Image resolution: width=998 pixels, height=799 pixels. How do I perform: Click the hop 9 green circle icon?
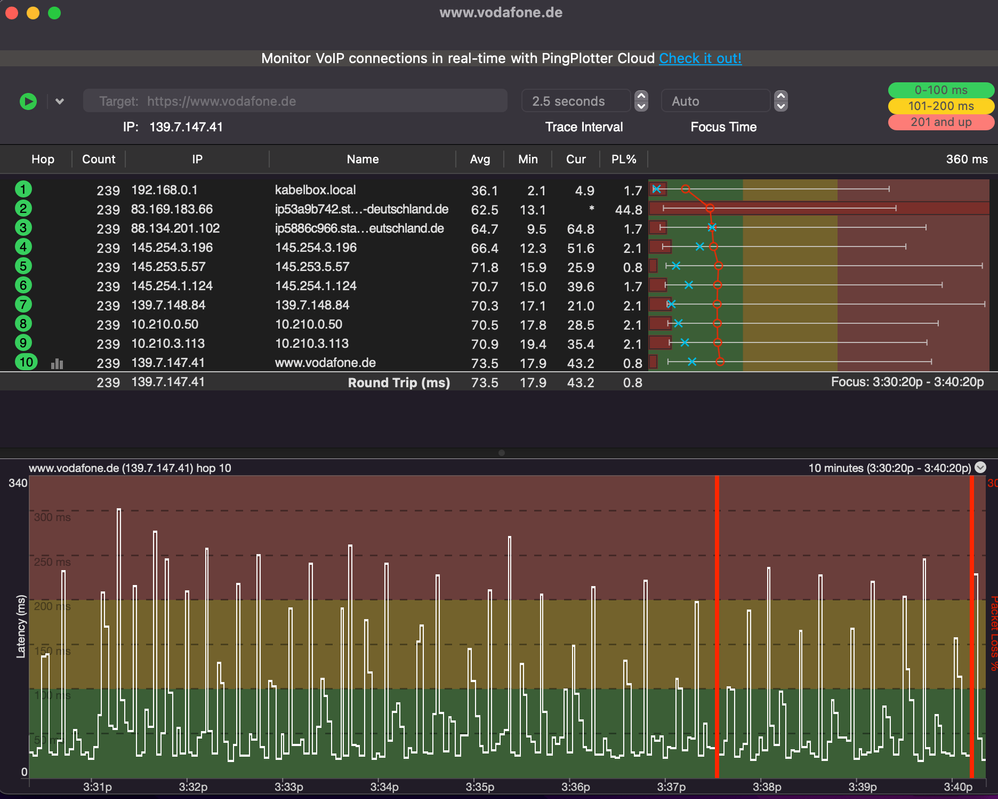tap(24, 343)
